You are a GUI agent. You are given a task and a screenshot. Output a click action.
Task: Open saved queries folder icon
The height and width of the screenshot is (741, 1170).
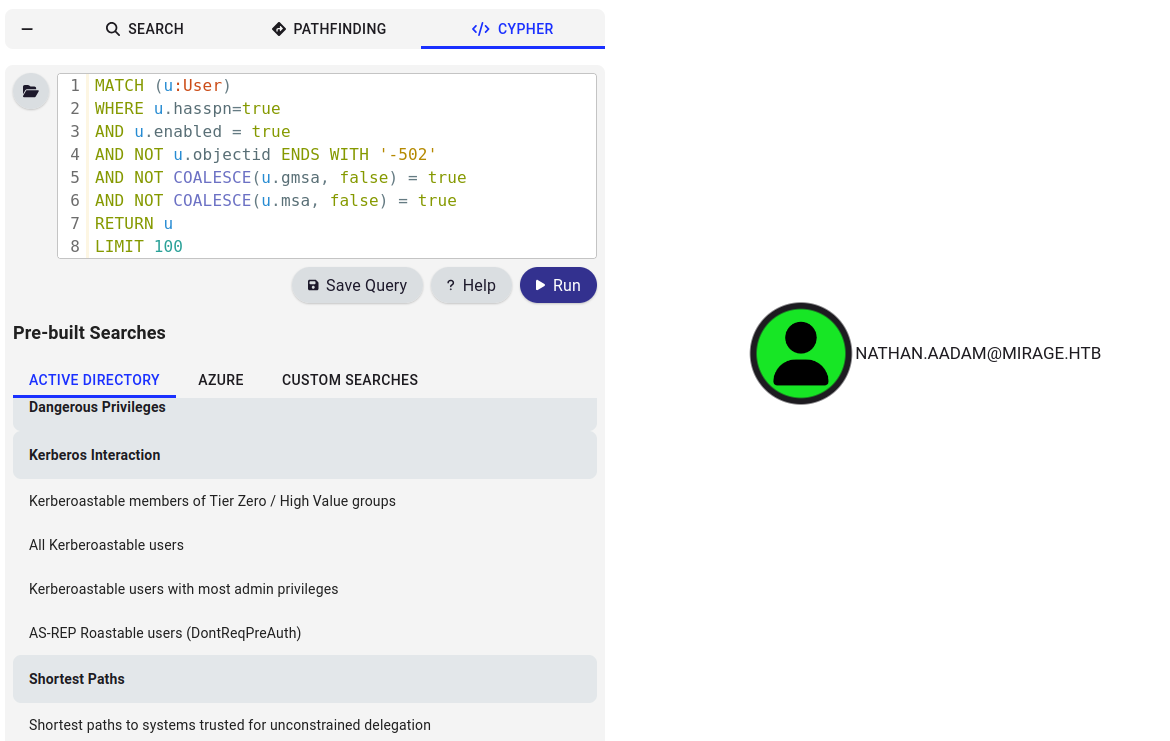[31, 92]
